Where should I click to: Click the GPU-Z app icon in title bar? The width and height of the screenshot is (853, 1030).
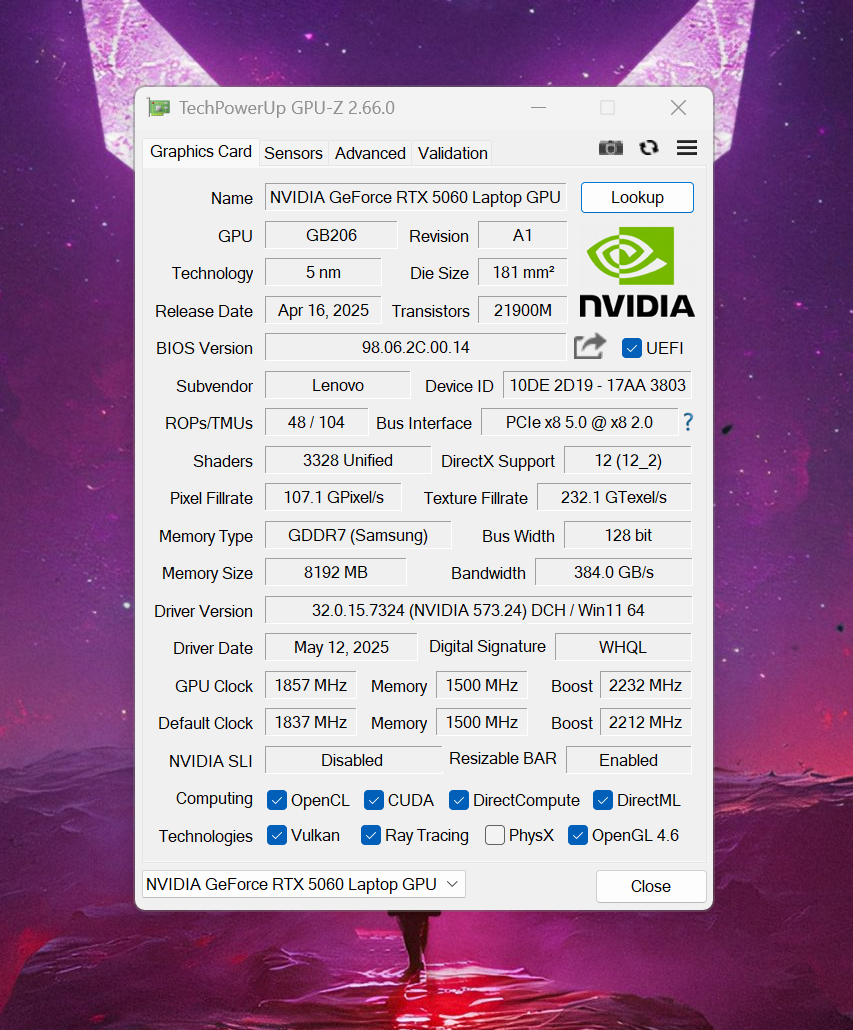(159, 108)
